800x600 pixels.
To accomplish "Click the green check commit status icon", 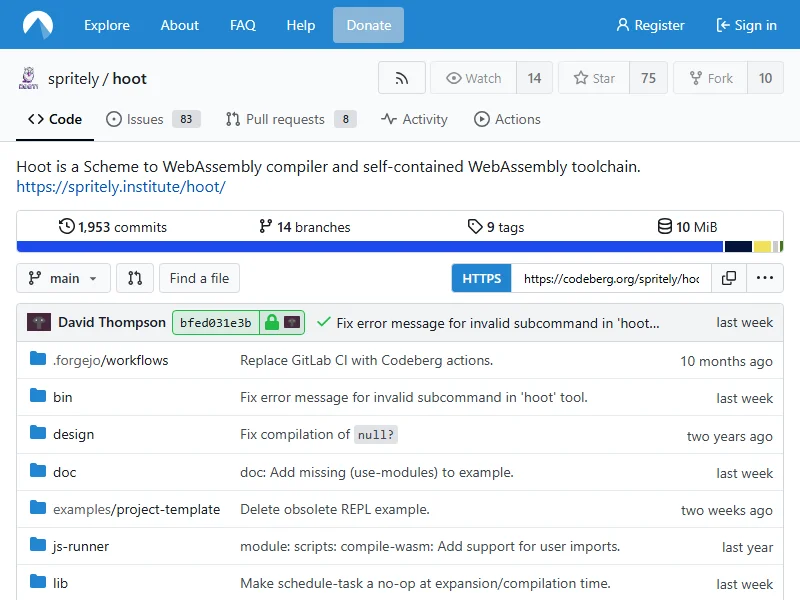I will tap(323, 322).
